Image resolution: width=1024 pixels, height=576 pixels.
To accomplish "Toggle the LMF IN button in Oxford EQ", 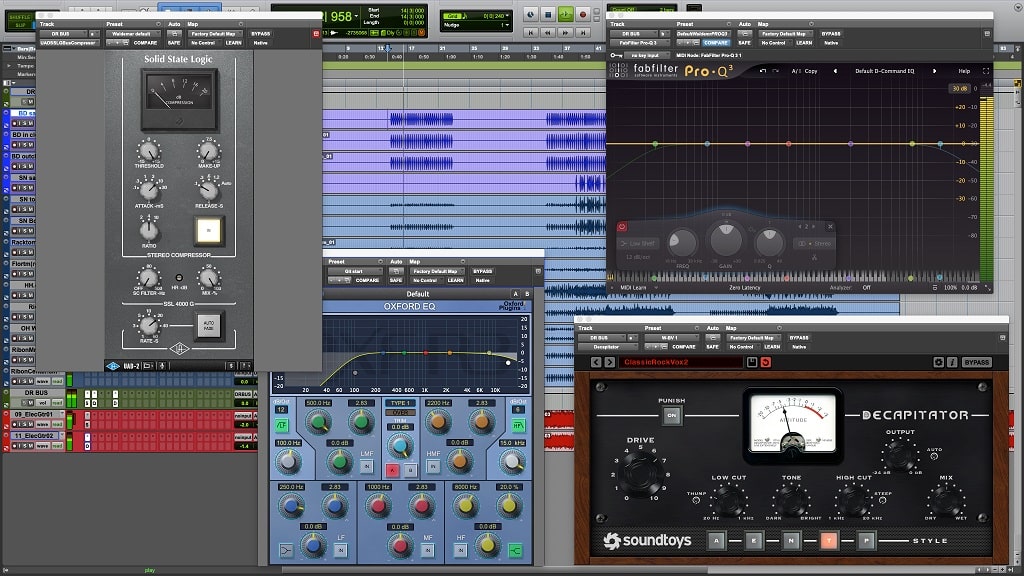I will [367, 466].
